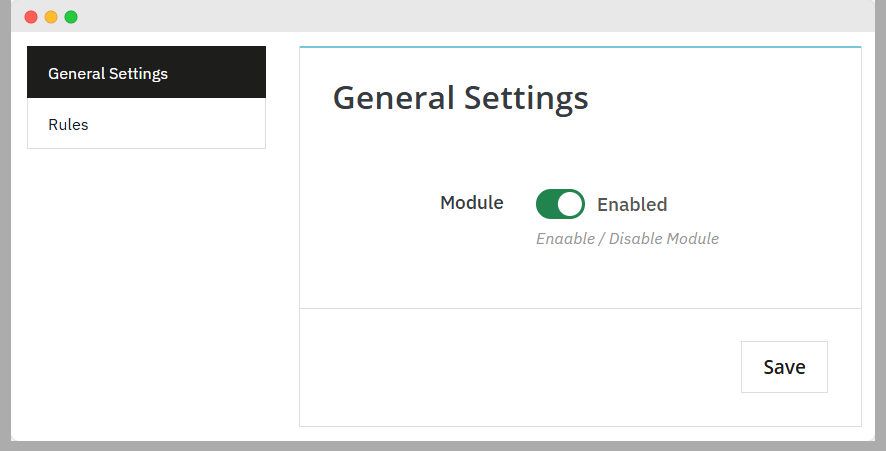Disable the Module toggle switch
Screen dimensions: 886x451
[x=560, y=204]
